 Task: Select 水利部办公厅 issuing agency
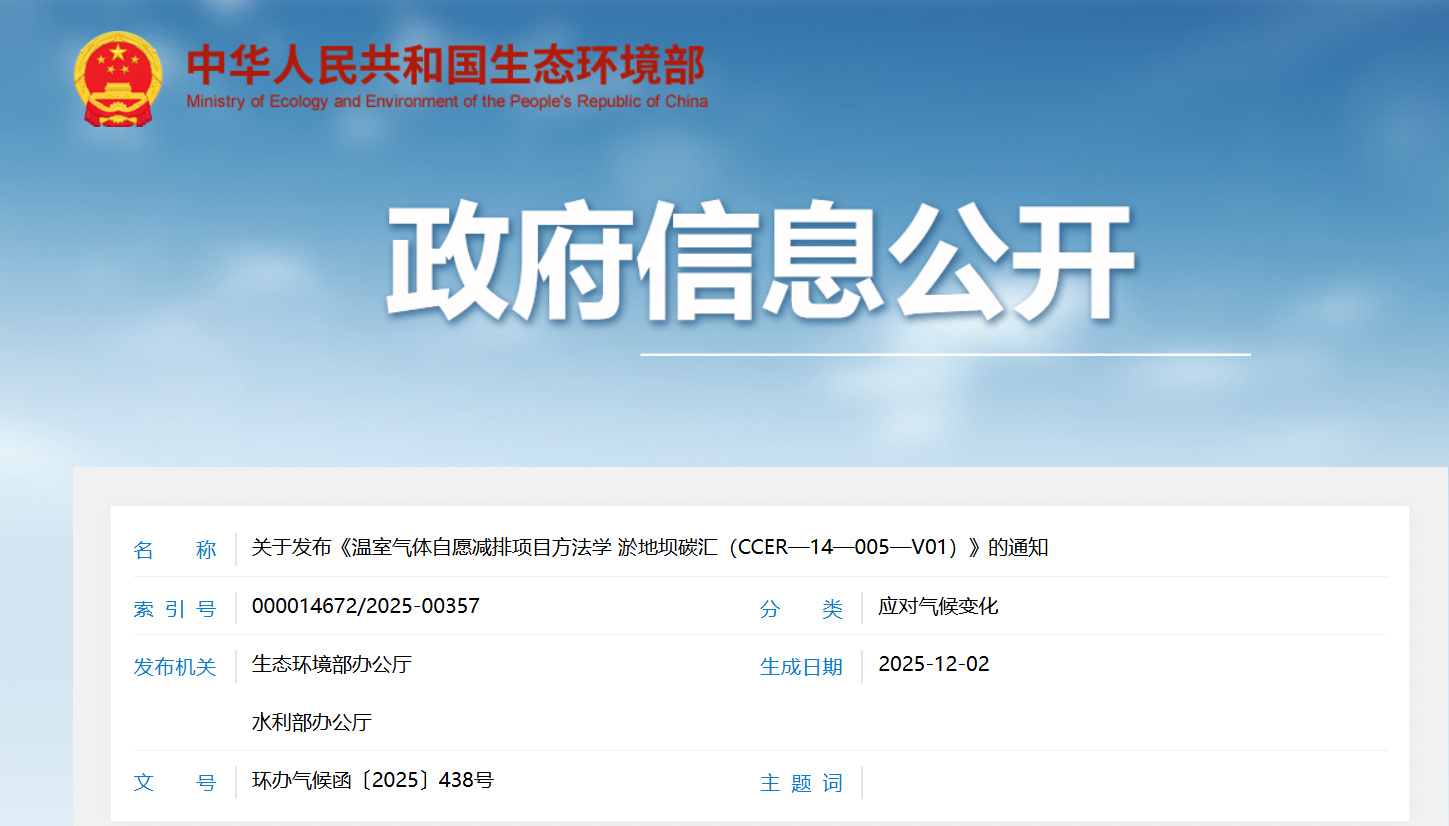[311, 722]
